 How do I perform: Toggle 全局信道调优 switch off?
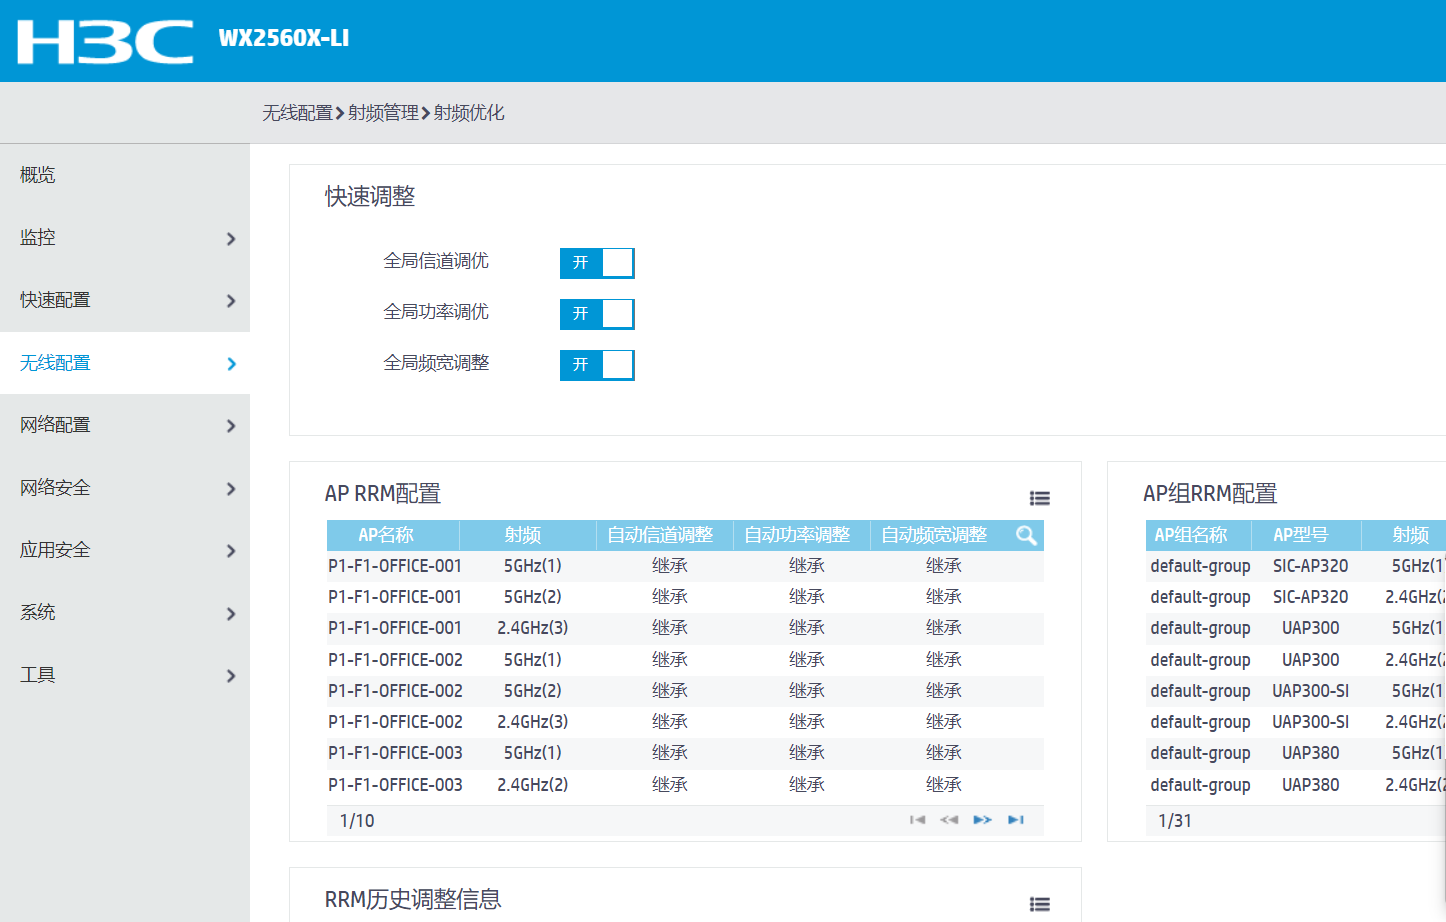[x=597, y=263]
